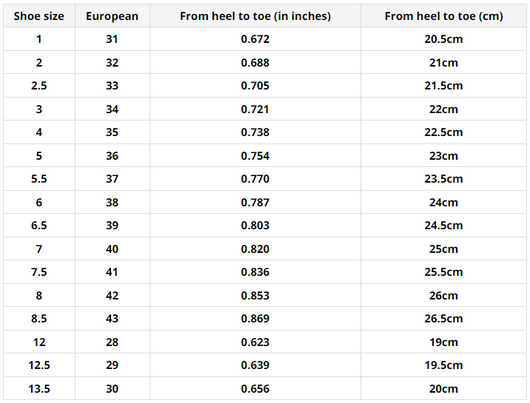The image size is (530, 403).
Task: Select the cell with European size 31
Action: [112, 39]
